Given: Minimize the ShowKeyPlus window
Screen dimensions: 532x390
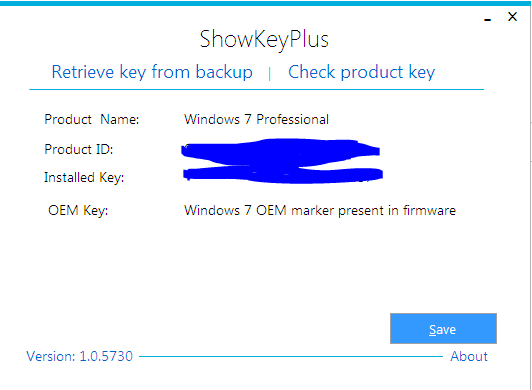Looking at the screenshot, I should click(488, 20).
